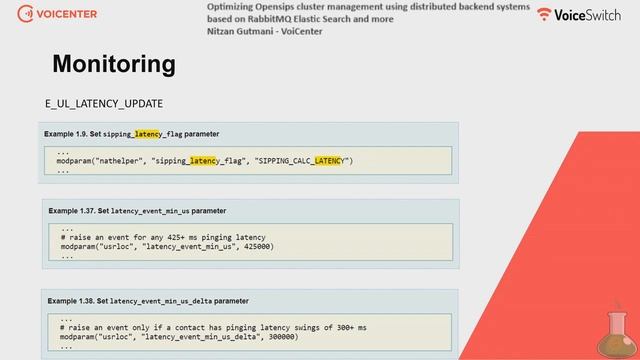Click the Example 1.38 latency_event_min_us_delta caption
The image size is (640, 360).
148,301
